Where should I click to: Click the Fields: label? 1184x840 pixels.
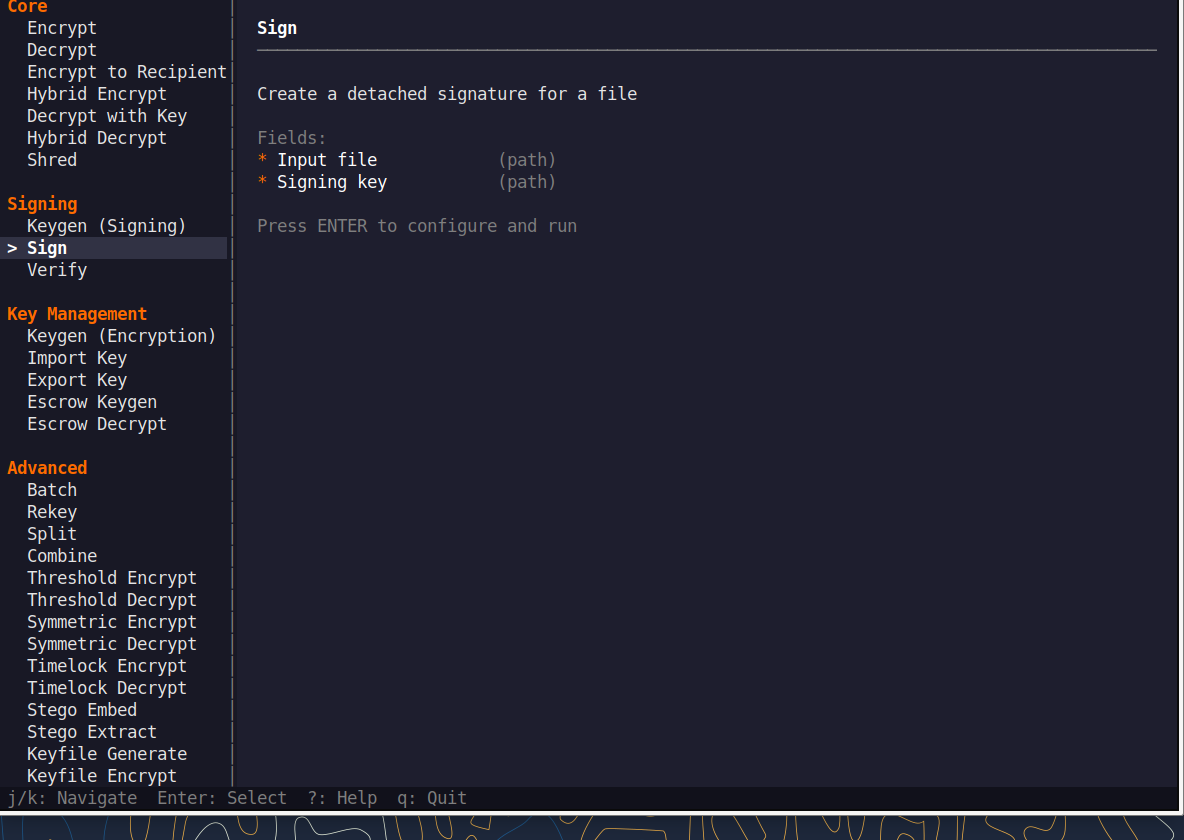[x=291, y=137]
